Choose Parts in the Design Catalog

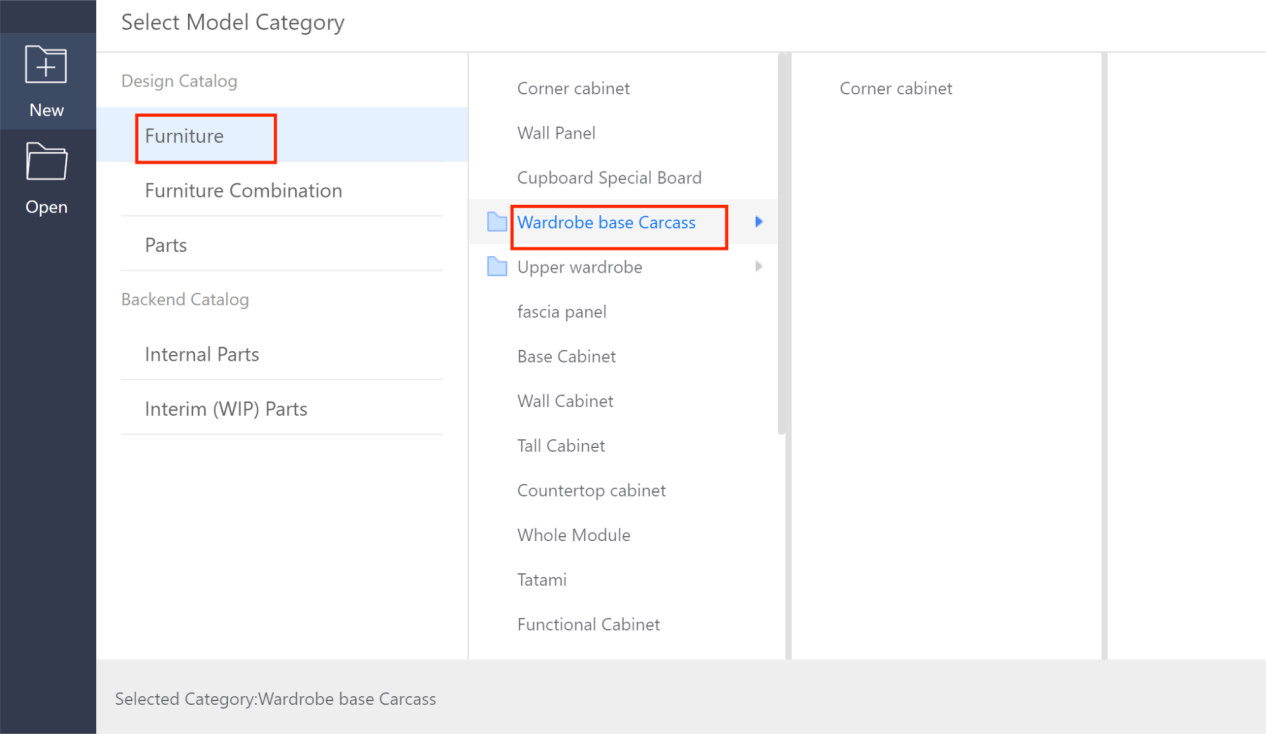(166, 245)
